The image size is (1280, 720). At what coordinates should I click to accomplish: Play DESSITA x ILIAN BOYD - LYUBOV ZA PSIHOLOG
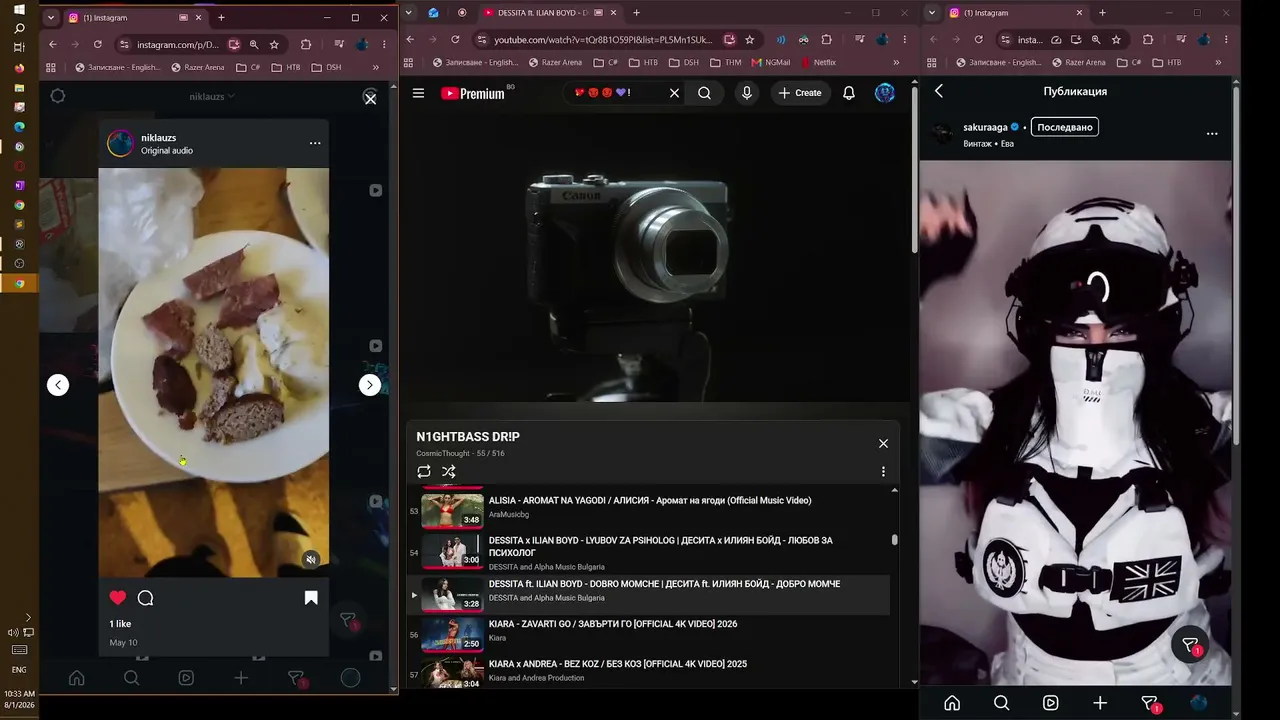pyautogui.click(x=650, y=552)
